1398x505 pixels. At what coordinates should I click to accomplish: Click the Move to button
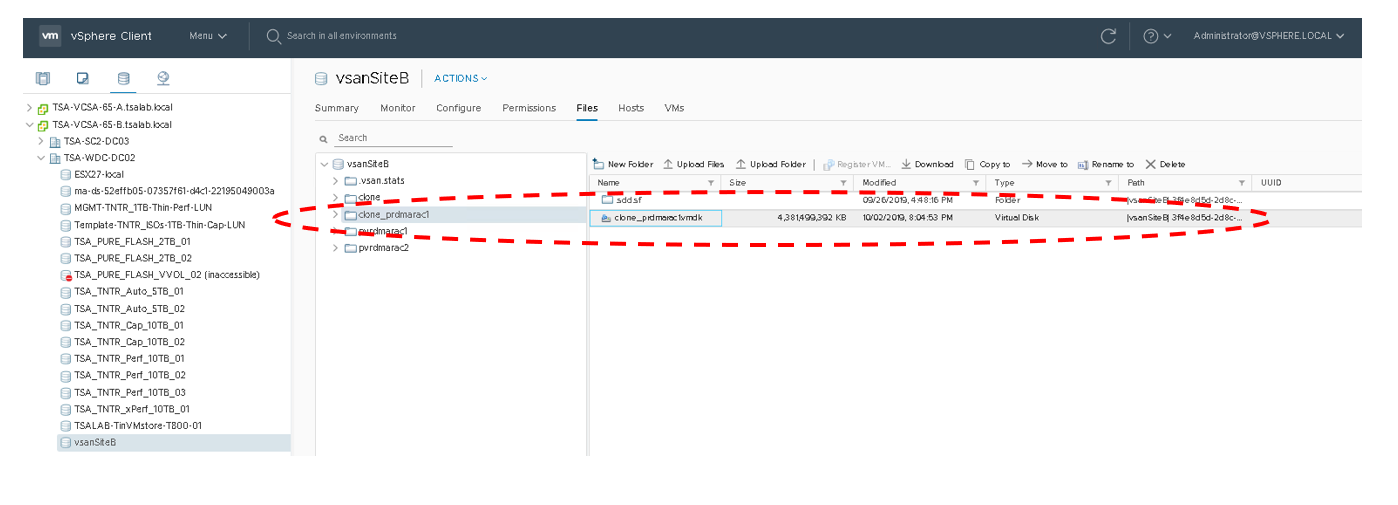pyautogui.click(x=1044, y=164)
